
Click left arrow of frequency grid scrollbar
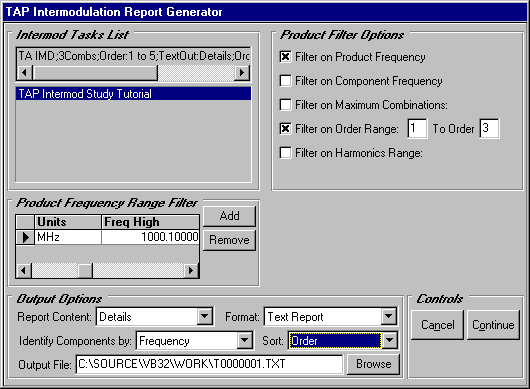[24, 271]
